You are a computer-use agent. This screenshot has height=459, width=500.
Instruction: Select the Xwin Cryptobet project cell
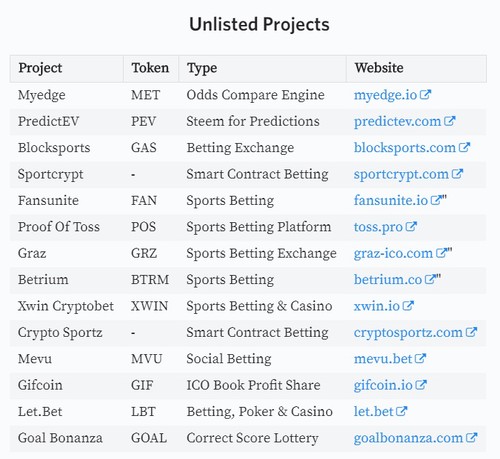(67, 306)
